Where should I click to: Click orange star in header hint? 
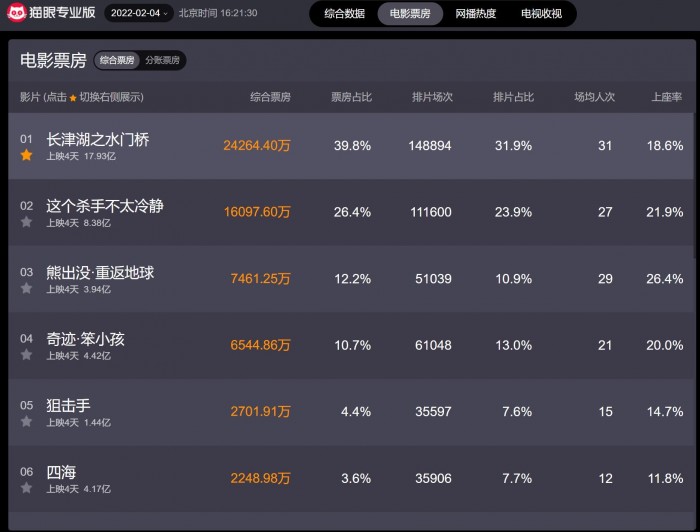(73, 98)
